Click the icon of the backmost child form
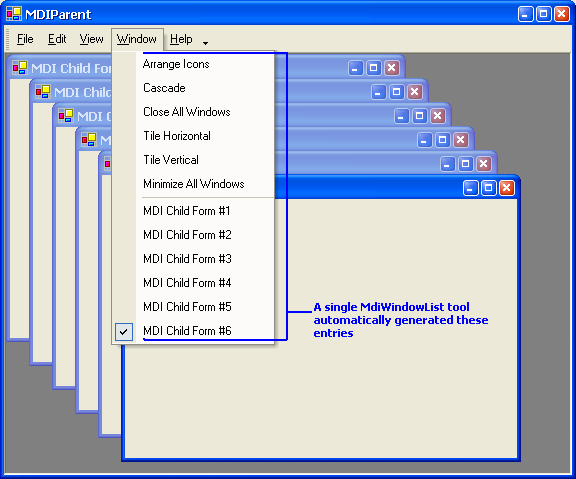The image size is (576, 479). (x=20, y=68)
